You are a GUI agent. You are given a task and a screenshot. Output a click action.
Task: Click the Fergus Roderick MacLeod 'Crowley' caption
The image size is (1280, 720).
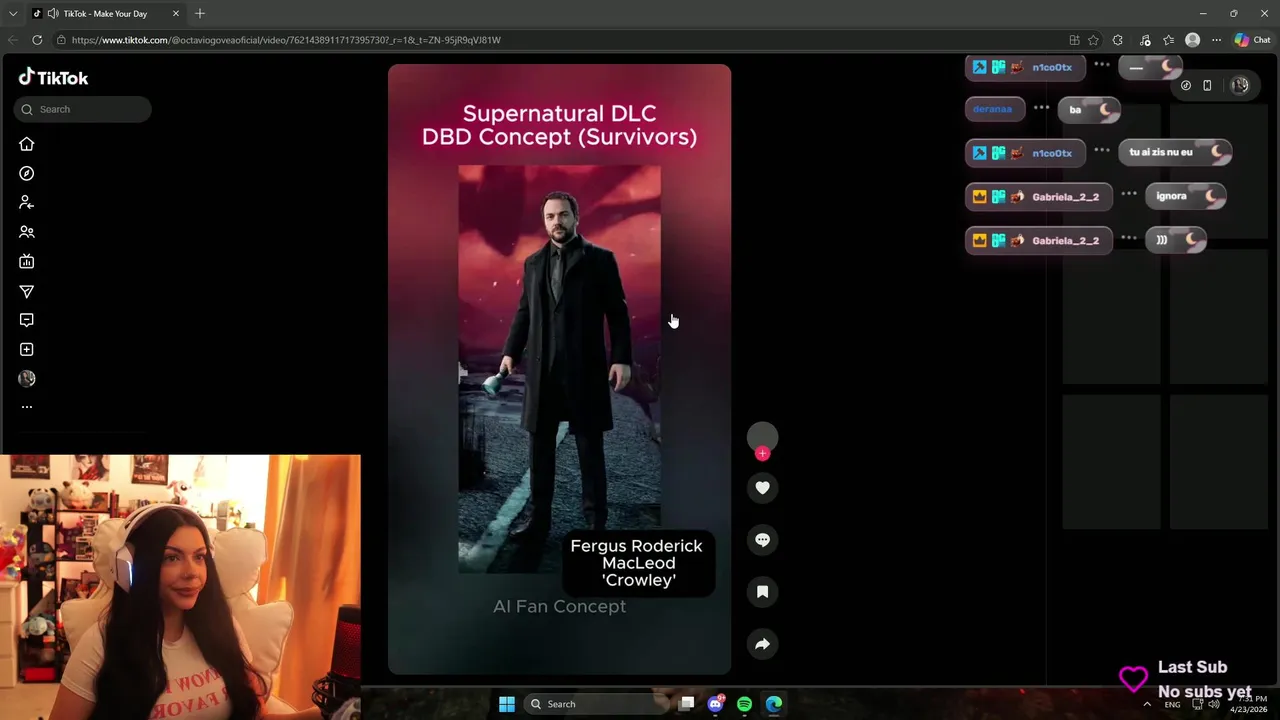pyautogui.click(x=636, y=563)
